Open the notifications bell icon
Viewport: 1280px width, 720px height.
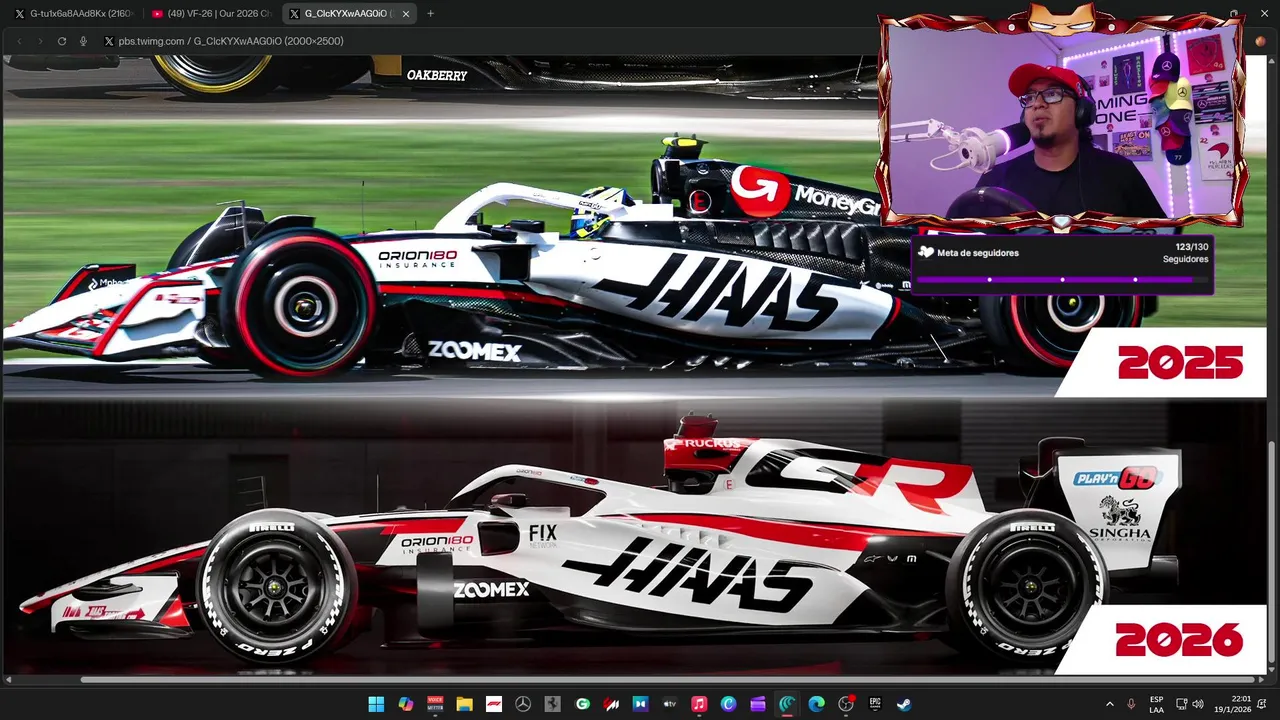click(x=1263, y=704)
